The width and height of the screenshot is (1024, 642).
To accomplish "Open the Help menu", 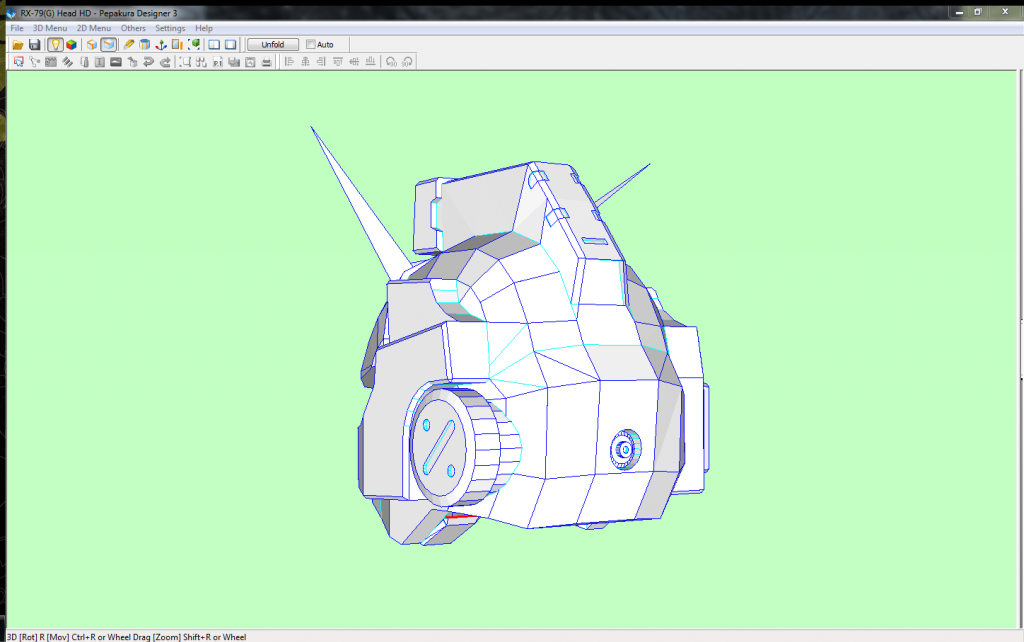I will (204, 28).
